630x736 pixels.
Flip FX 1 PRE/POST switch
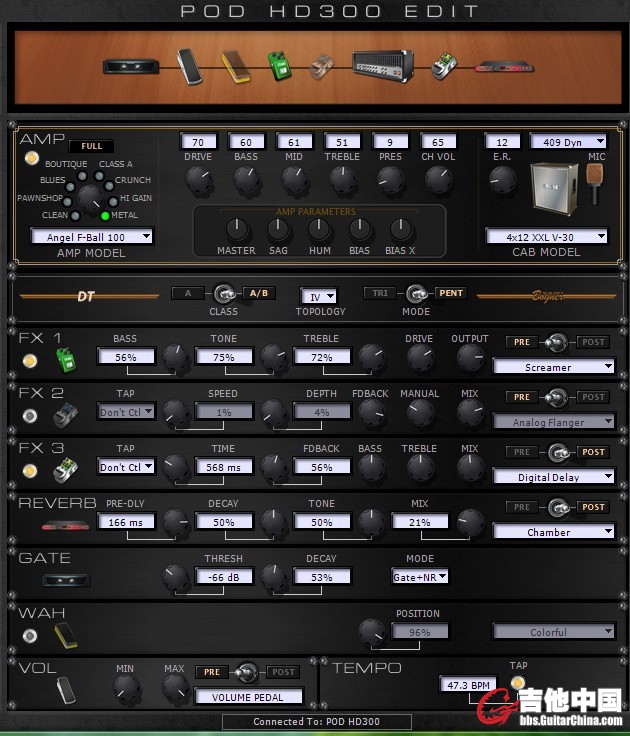[557, 342]
